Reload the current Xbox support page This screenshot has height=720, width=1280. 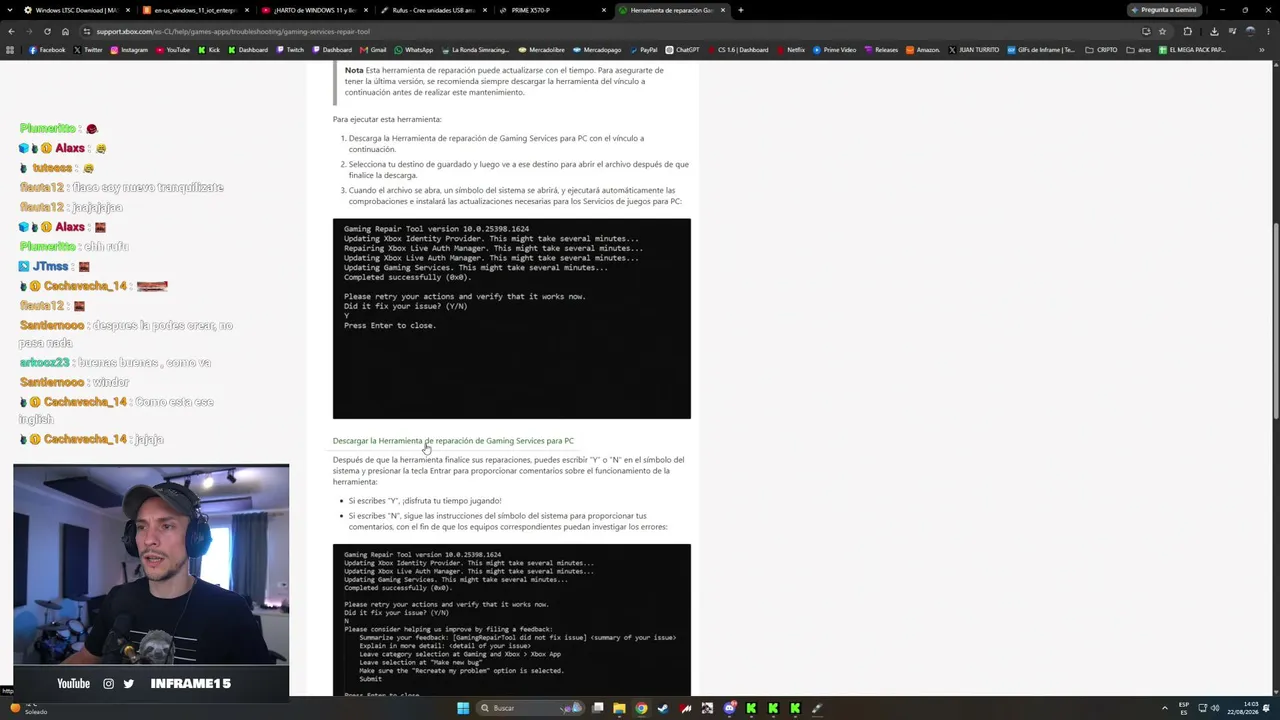47,31
